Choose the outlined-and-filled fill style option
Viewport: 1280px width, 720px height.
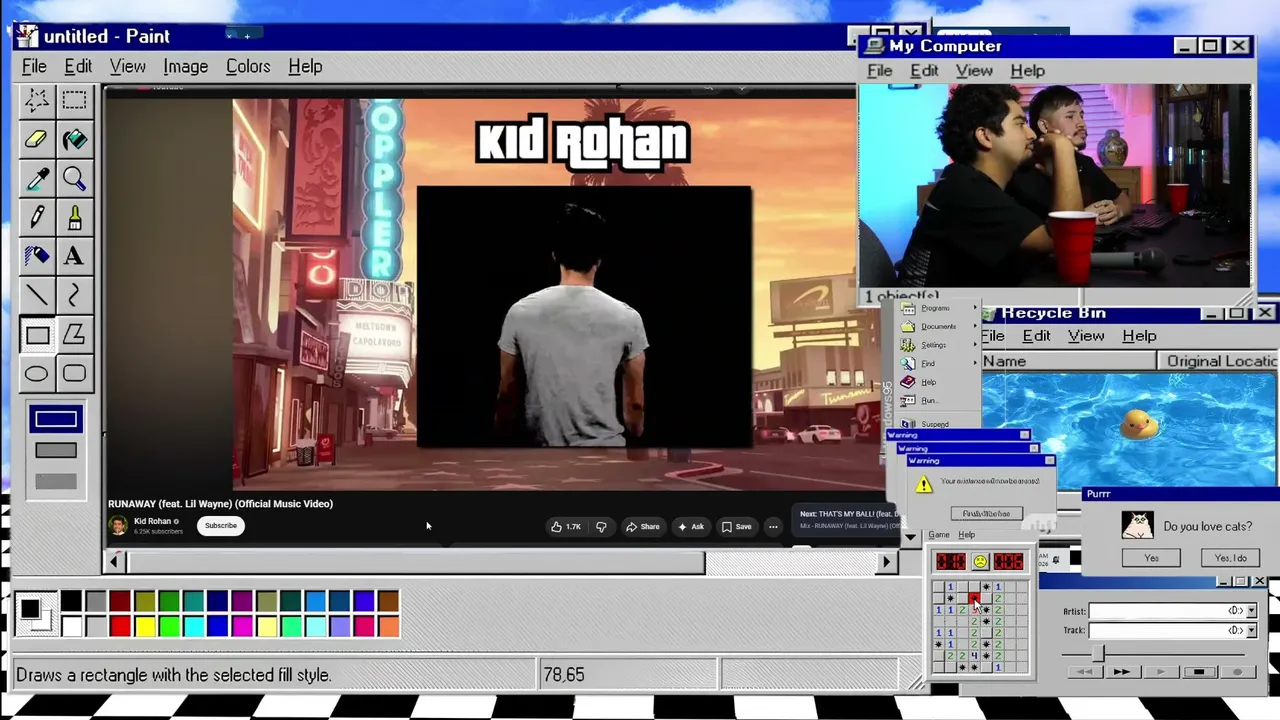pos(56,451)
